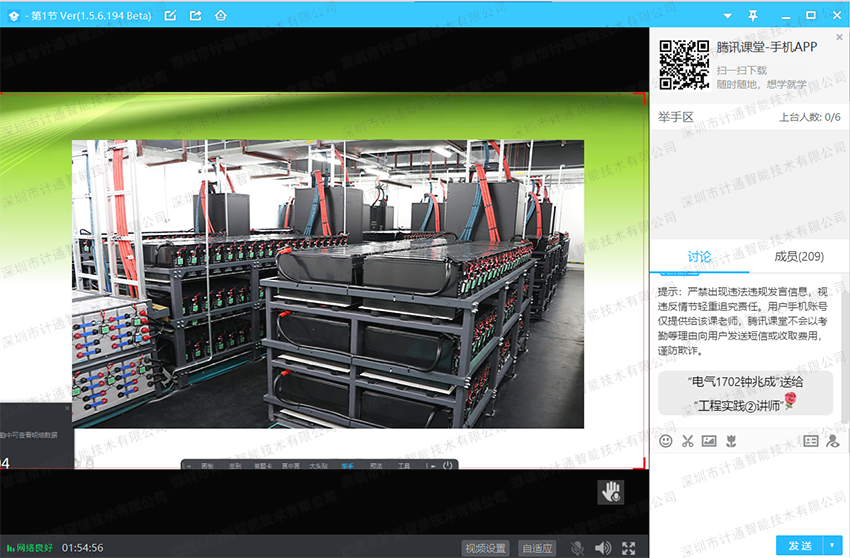Viewport: 850px width, 558px height.
Task: Click the raise hand microphone icon
Action: pyautogui.click(x=611, y=491)
